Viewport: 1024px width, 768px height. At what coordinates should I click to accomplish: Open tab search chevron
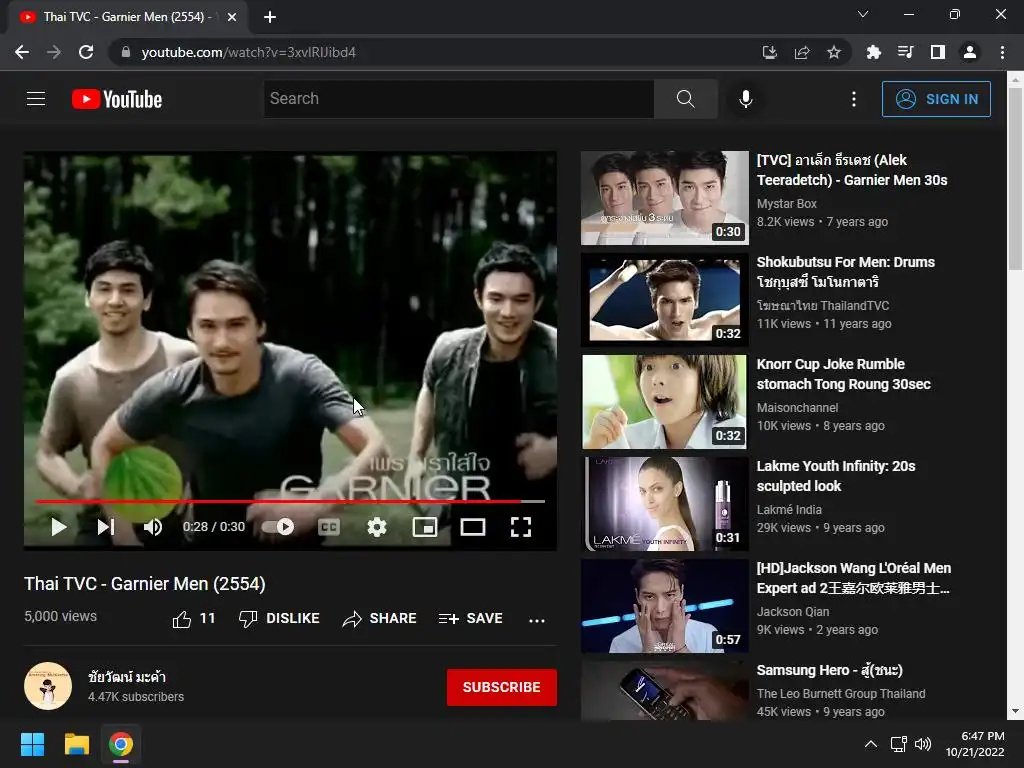click(x=863, y=14)
